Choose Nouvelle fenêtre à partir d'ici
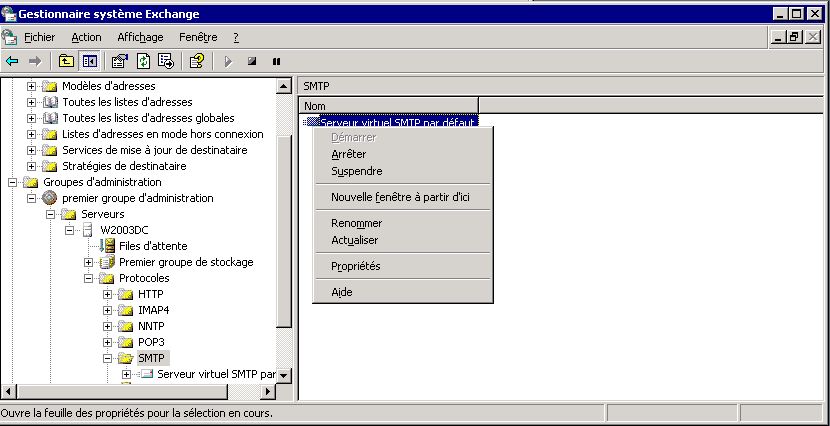Viewport: 830px width, 426px height. click(x=403, y=197)
